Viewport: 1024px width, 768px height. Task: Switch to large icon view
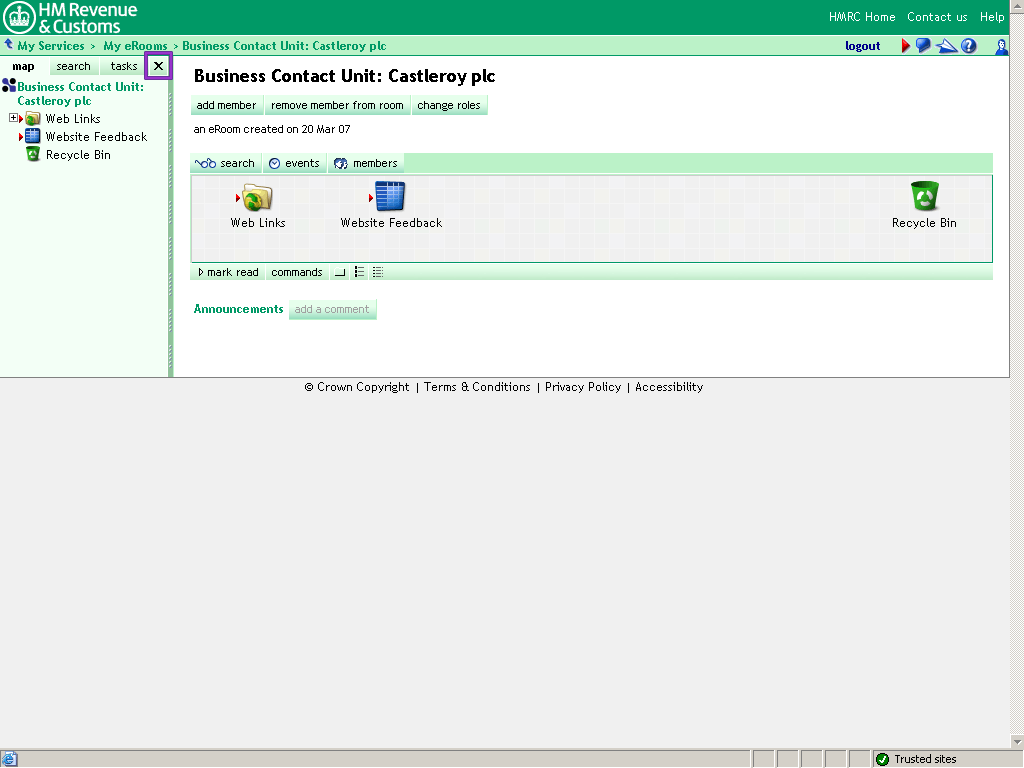coord(340,272)
